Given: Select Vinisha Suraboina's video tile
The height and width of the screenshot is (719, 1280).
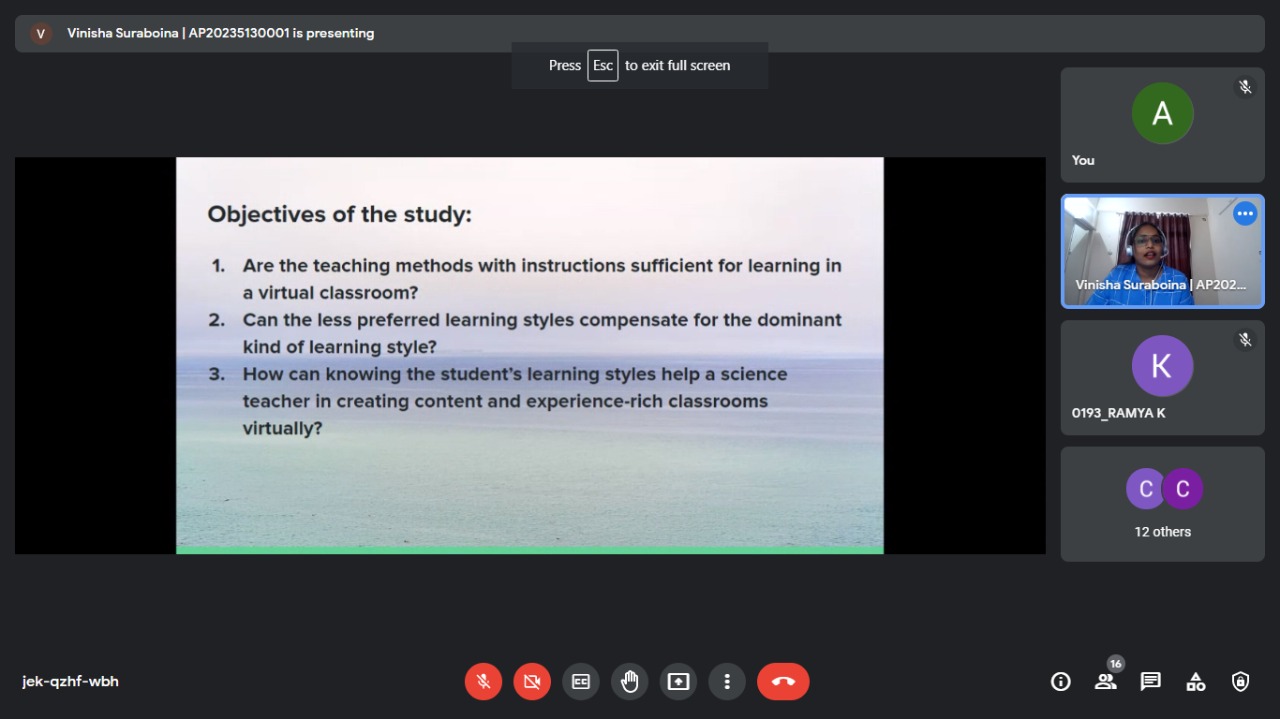Looking at the screenshot, I should (x=1162, y=251).
